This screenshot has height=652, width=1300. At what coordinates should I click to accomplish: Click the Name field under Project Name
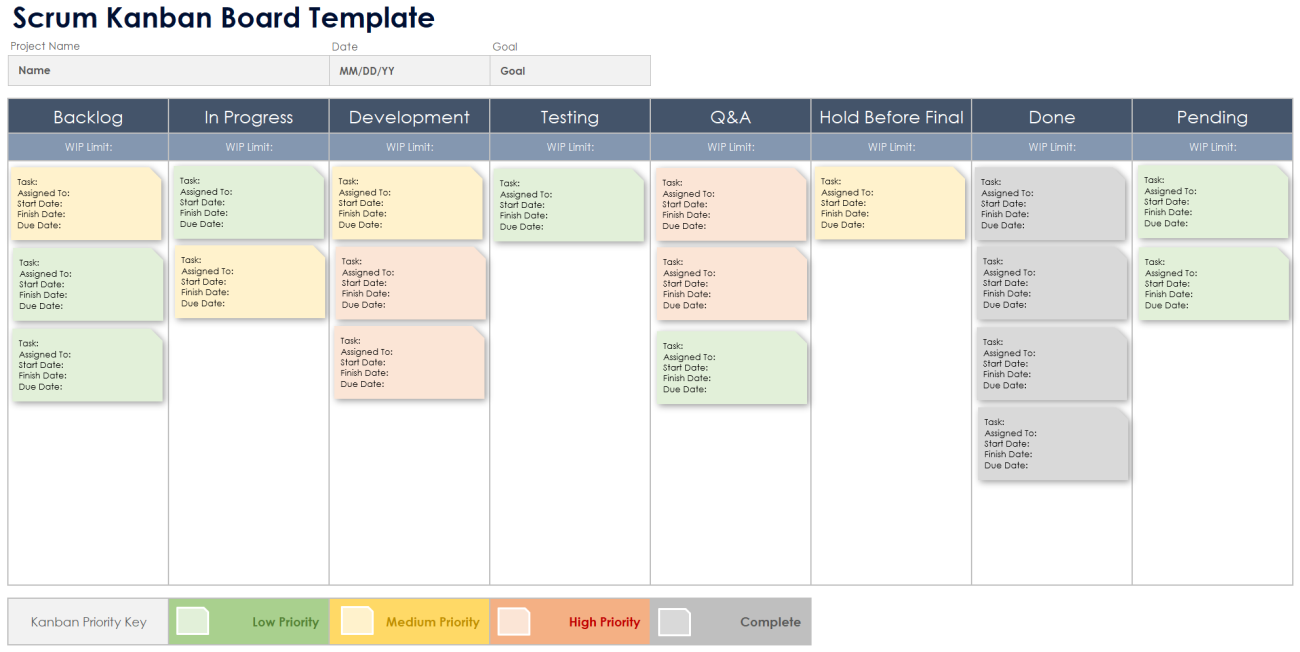[168, 70]
